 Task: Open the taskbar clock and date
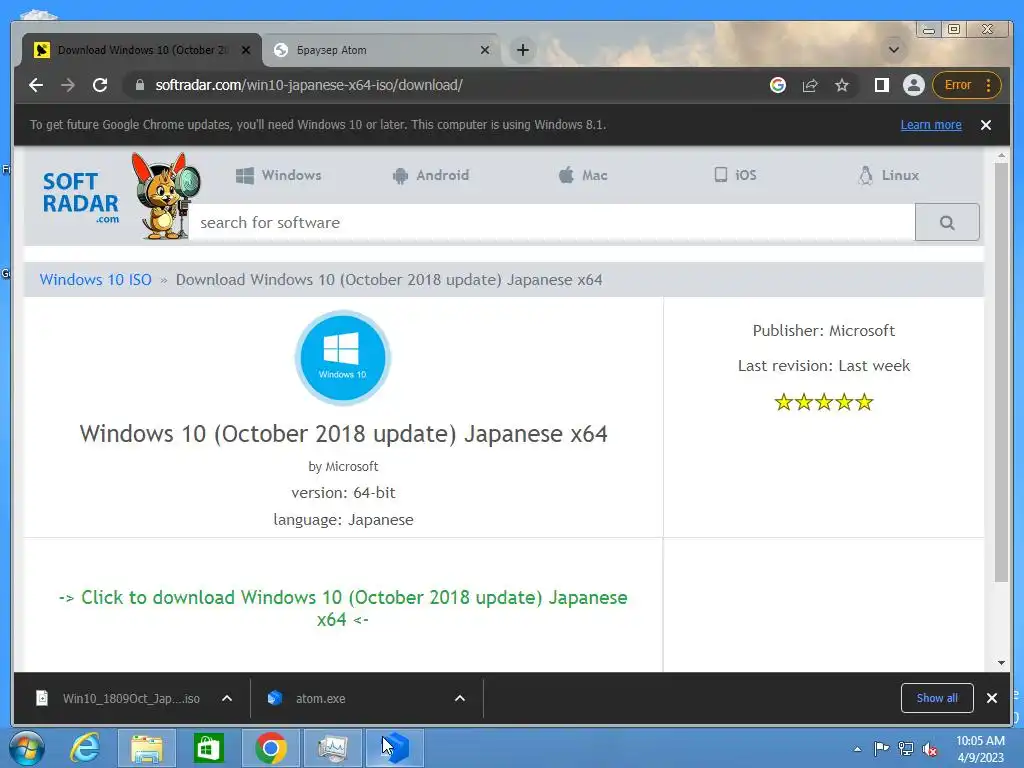(980, 749)
